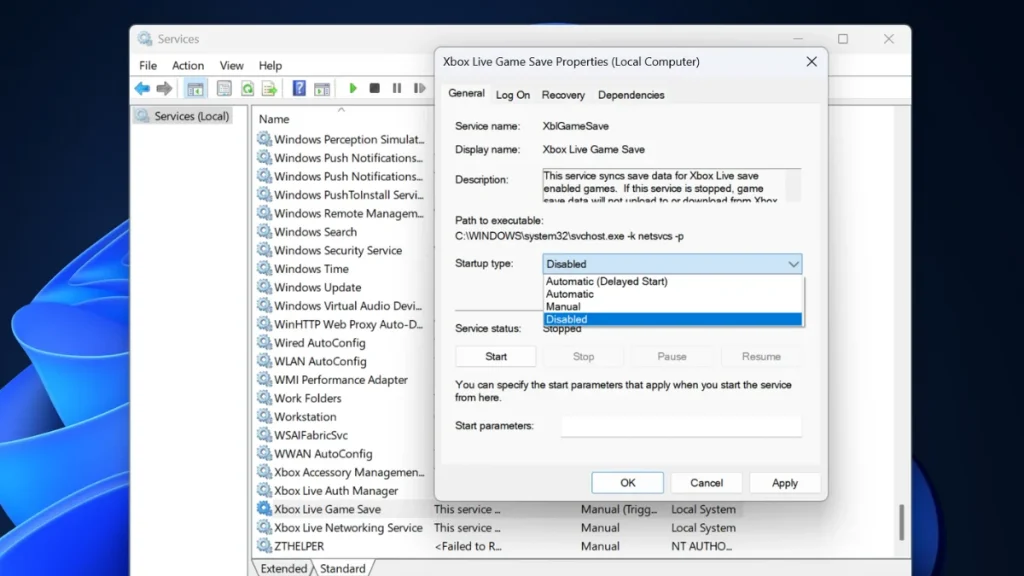1024x576 pixels.
Task: Click gear icon beside WSAIFabricSvc
Action: pyautogui.click(x=264, y=434)
